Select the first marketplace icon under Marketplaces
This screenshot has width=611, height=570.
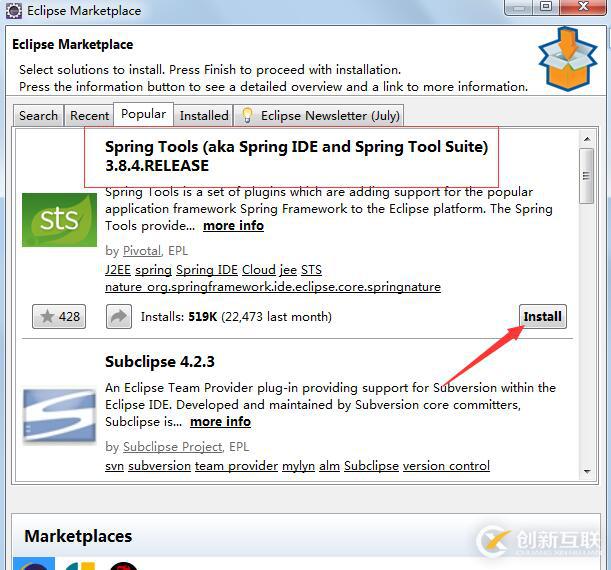click(34, 563)
